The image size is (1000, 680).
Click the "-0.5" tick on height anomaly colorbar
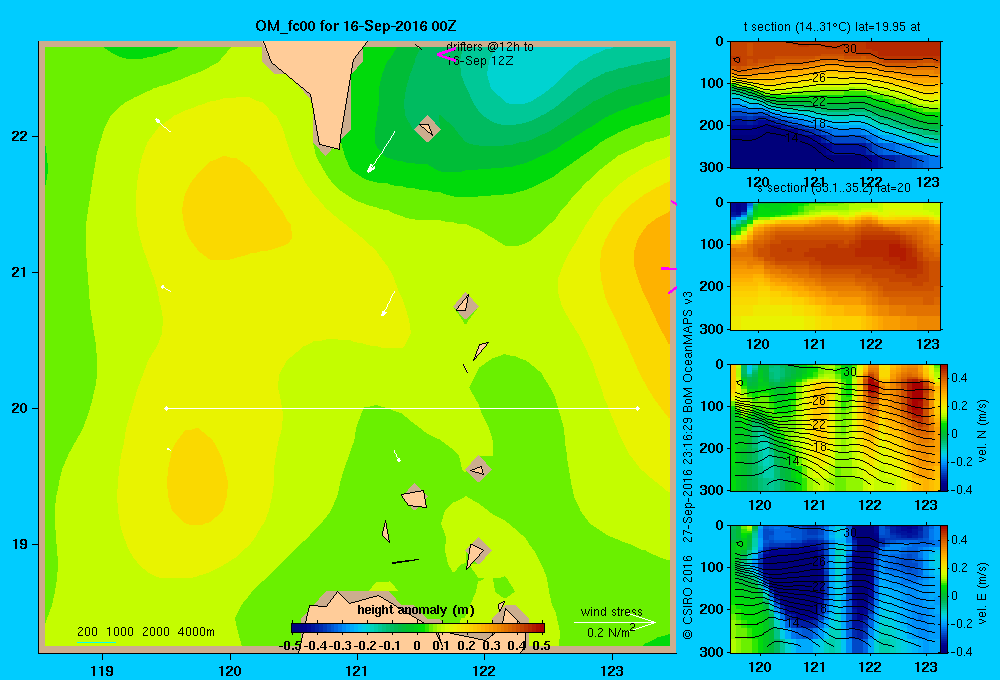[290, 646]
